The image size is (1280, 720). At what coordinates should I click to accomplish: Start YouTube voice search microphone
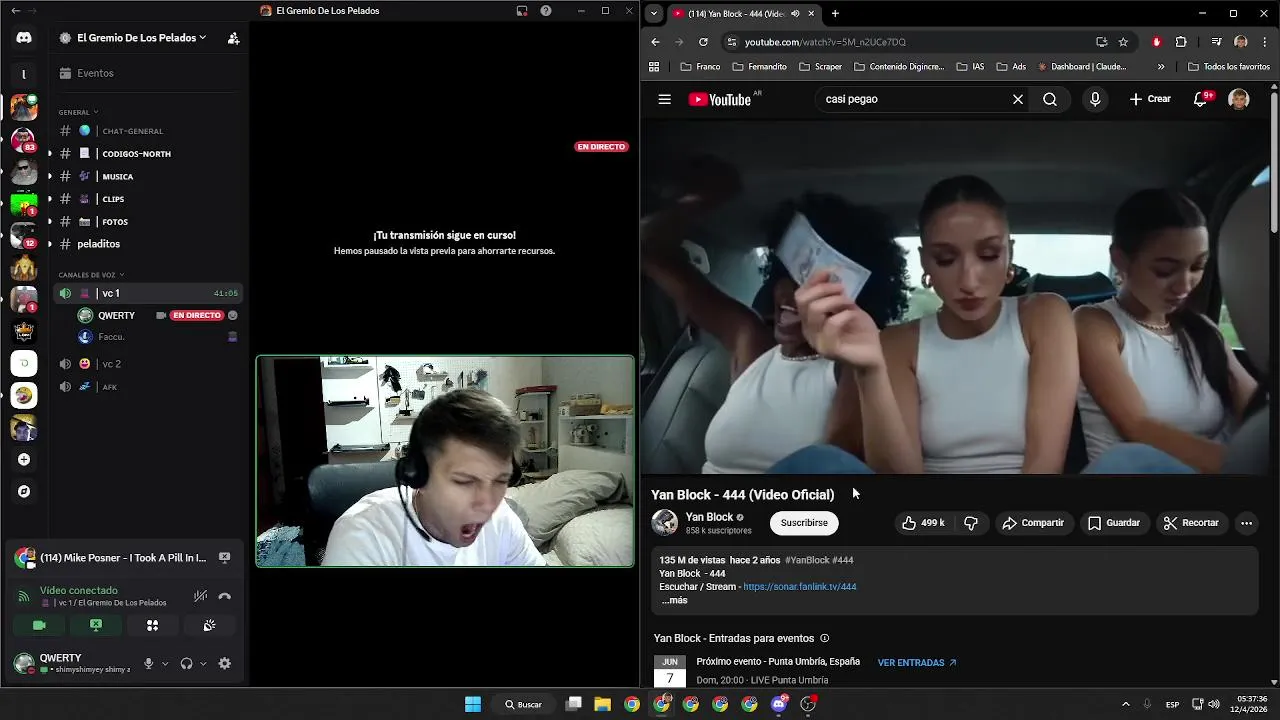[1095, 99]
